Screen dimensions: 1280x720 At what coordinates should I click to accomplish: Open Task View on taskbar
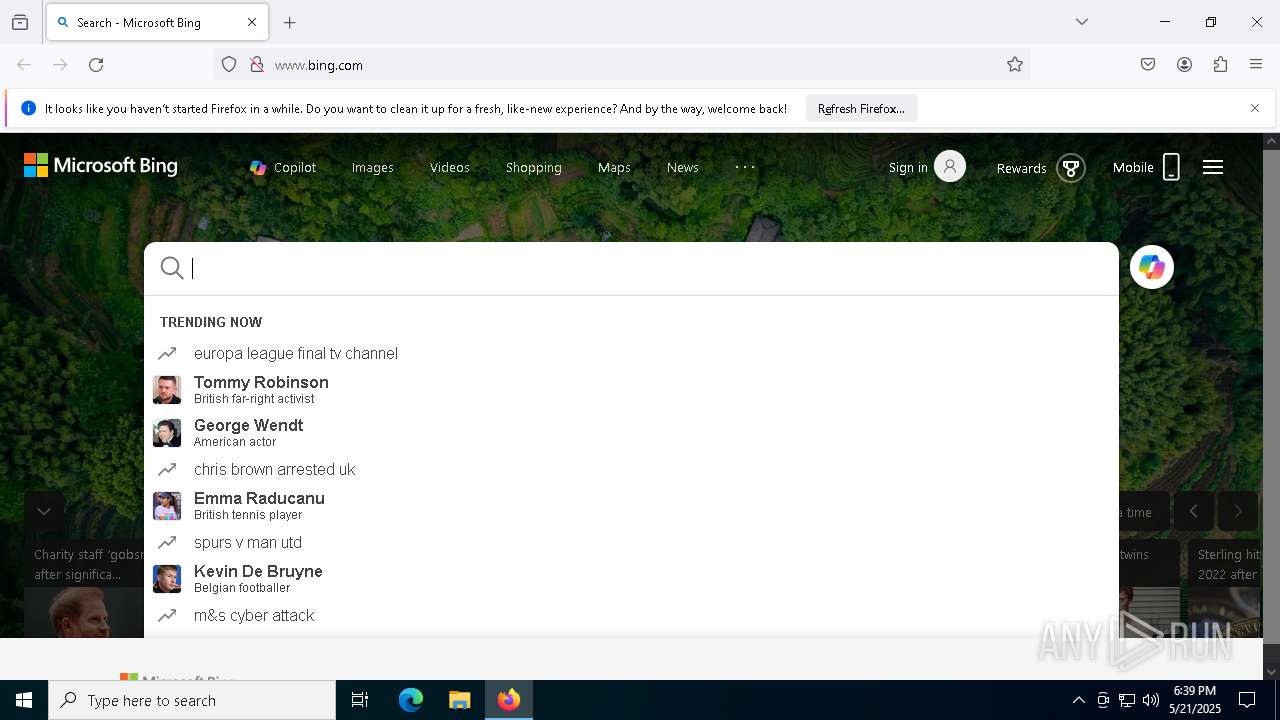pyautogui.click(x=360, y=700)
